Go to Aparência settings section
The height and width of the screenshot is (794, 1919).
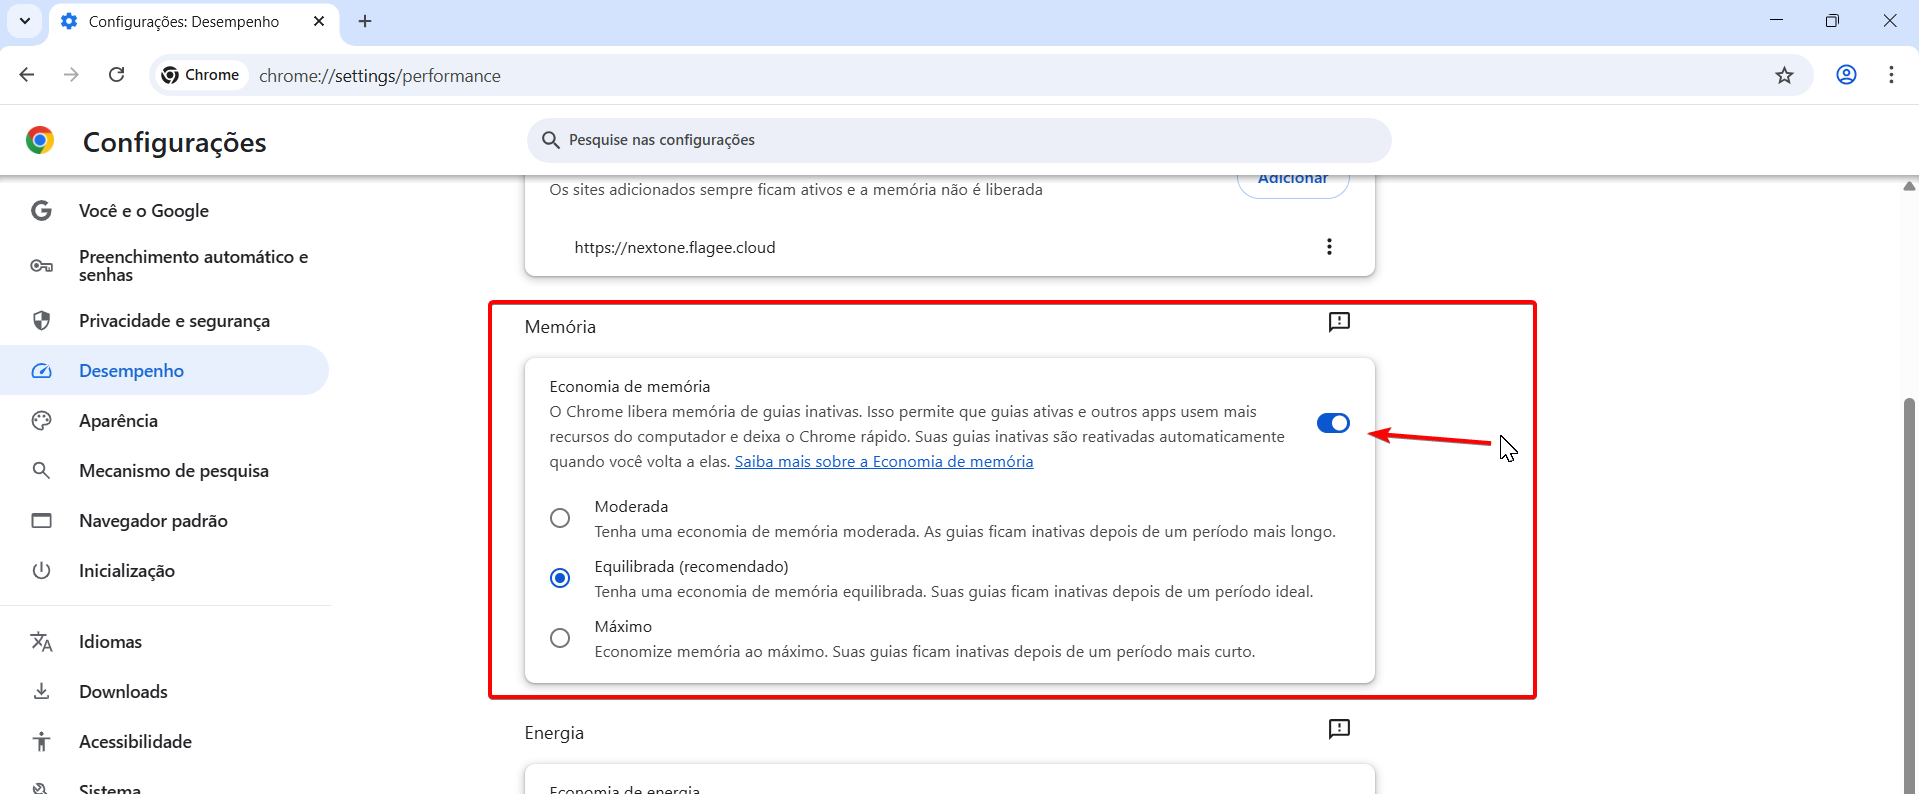coord(118,421)
